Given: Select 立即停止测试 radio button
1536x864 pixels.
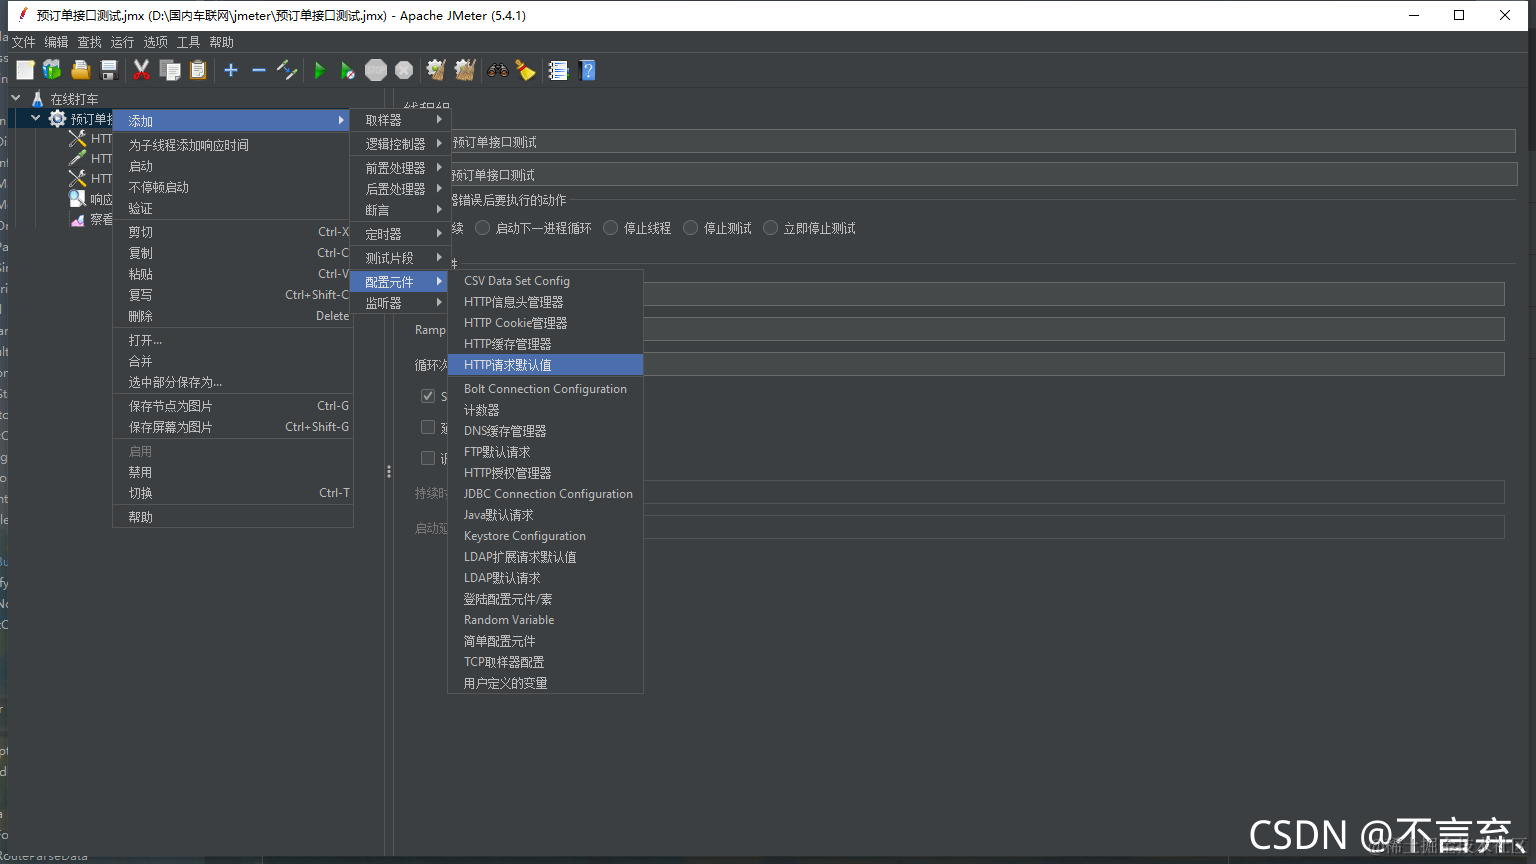Looking at the screenshot, I should 771,228.
